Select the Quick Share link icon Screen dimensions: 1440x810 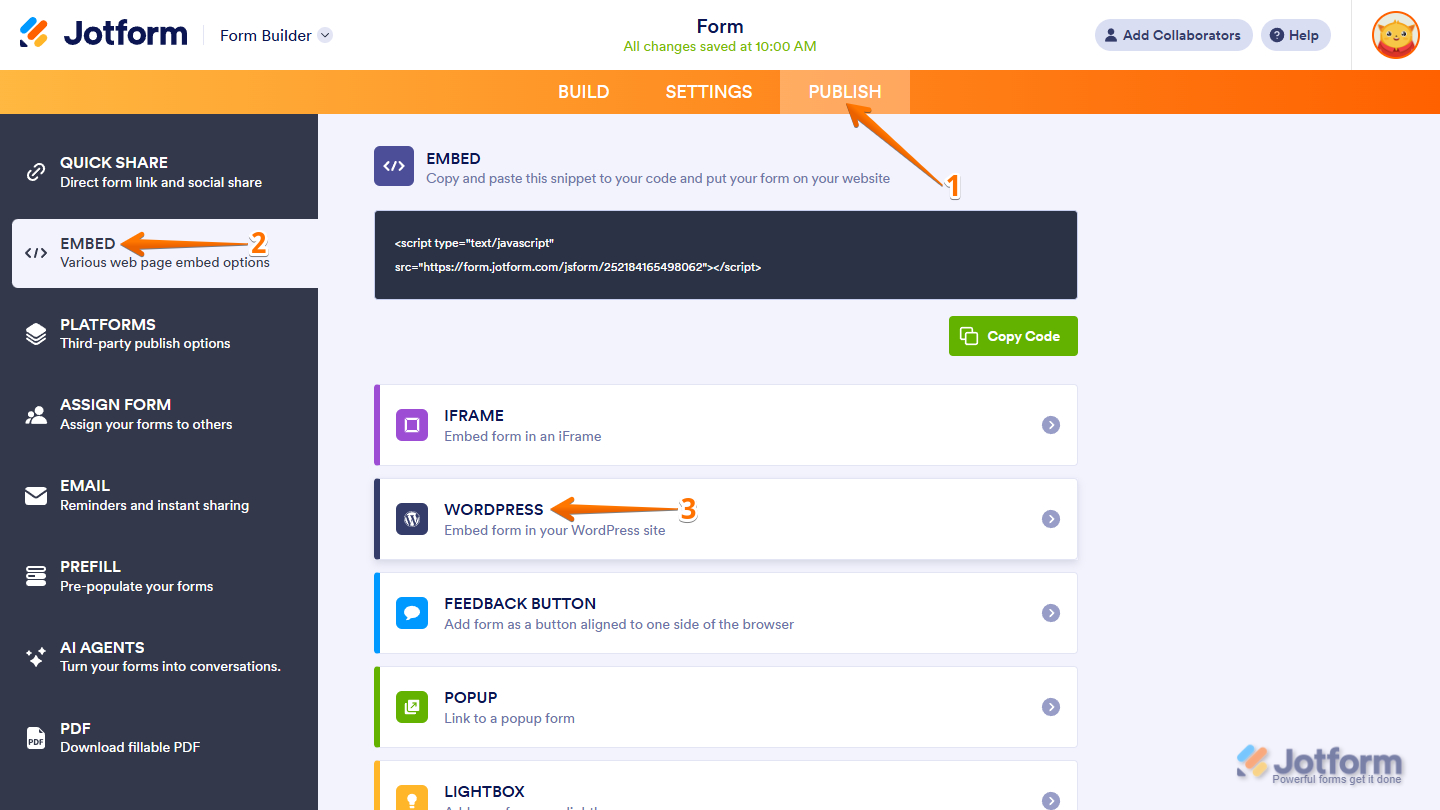(x=36, y=170)
